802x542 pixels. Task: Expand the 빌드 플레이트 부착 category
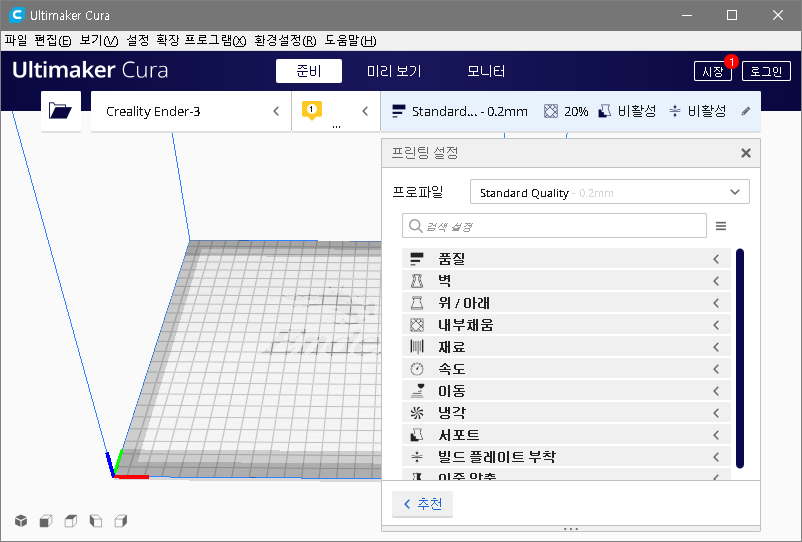point(566,457)
